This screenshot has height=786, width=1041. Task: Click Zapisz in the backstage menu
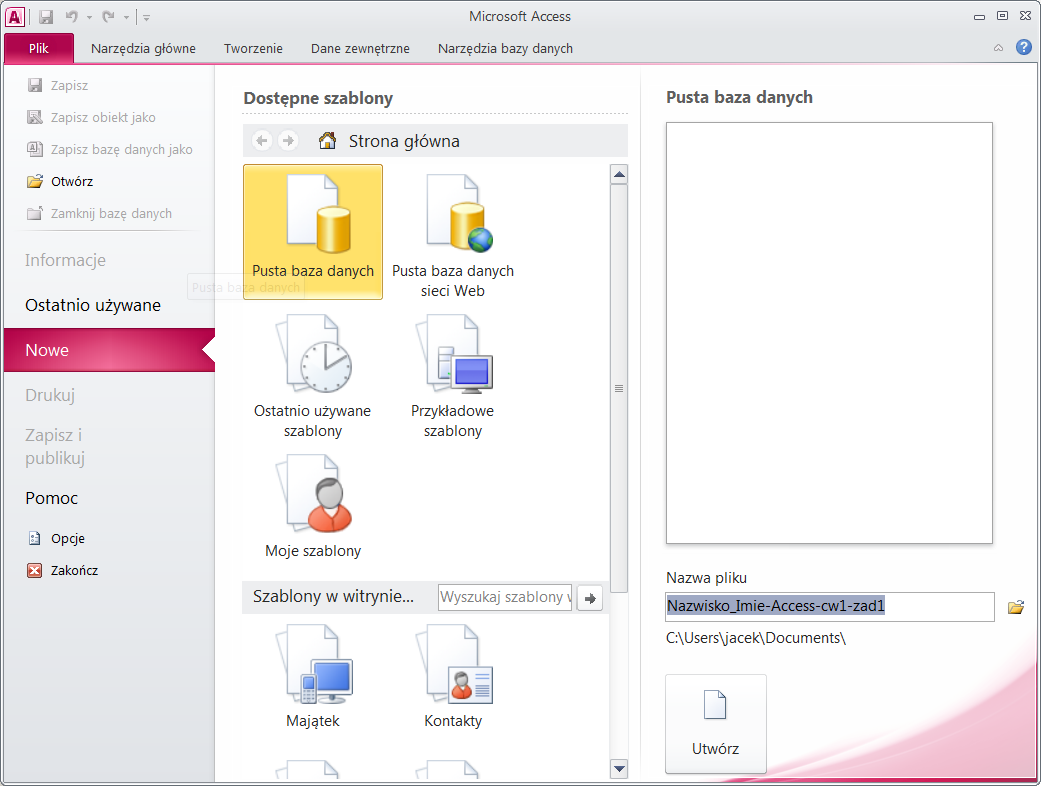[69, 86]
